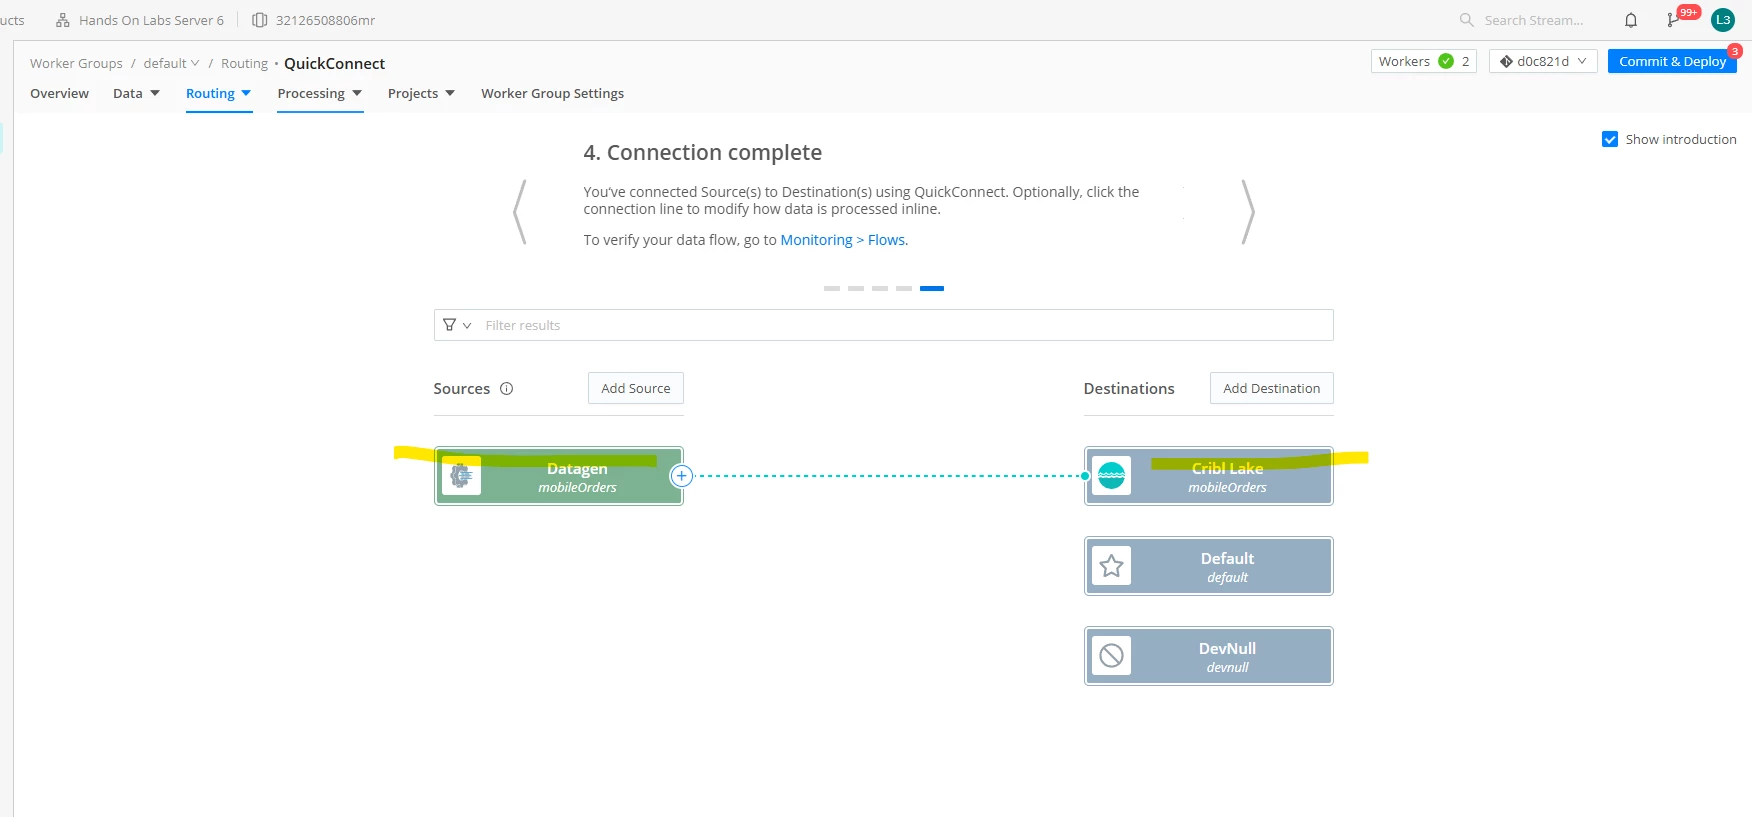This screenshot has width=1752, height=817.
Task: Click the search magnifier icon
Action: (1467, 20)
